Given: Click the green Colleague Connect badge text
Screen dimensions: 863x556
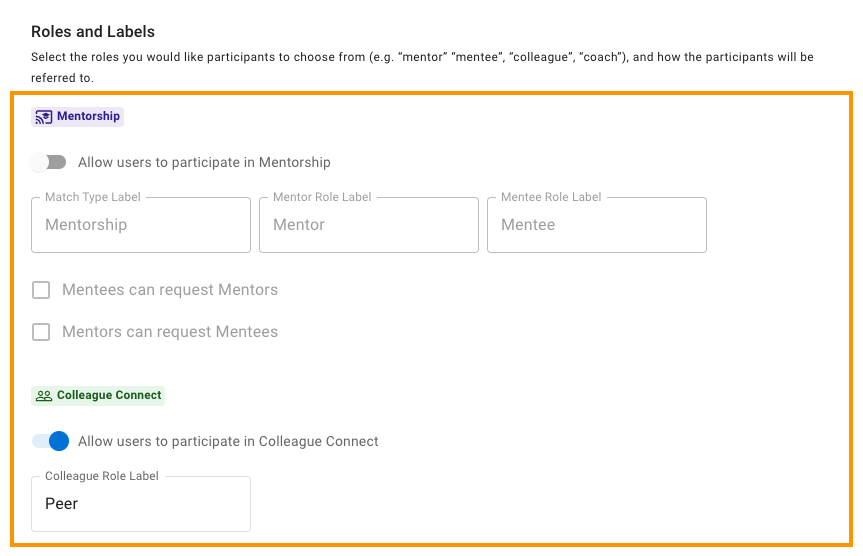Looking at the screenshot, I should [x=109, y=395].
